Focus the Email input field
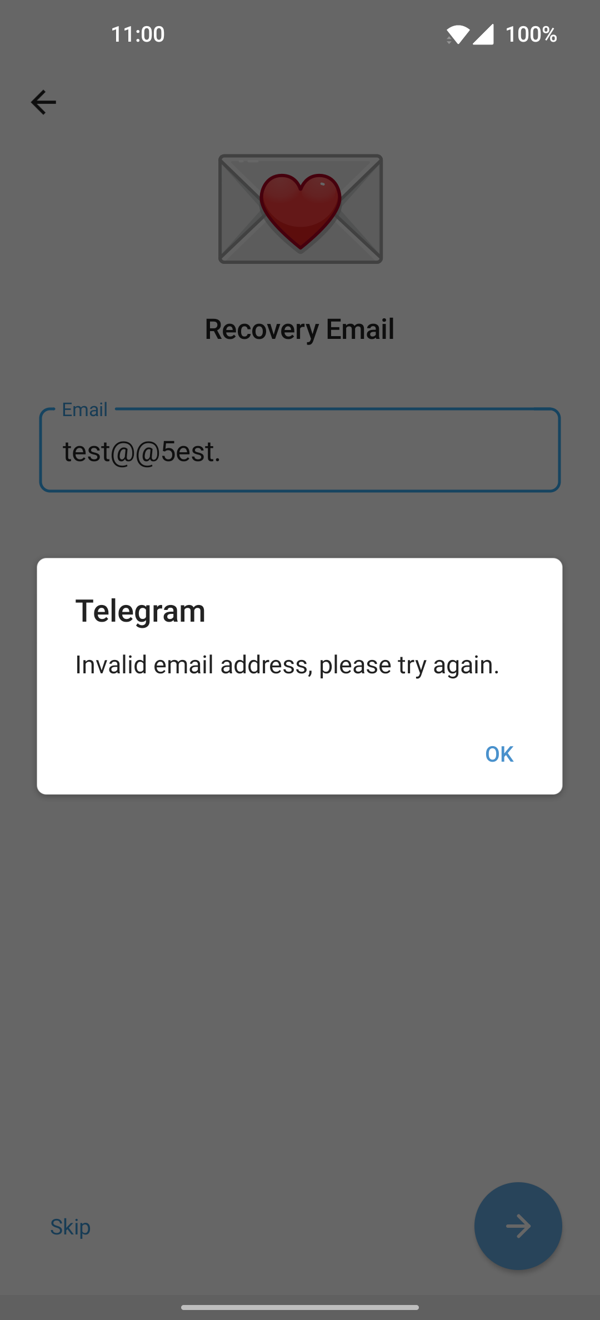The width and height of the screenshot is (600, 1320). (x=300, y=450)
